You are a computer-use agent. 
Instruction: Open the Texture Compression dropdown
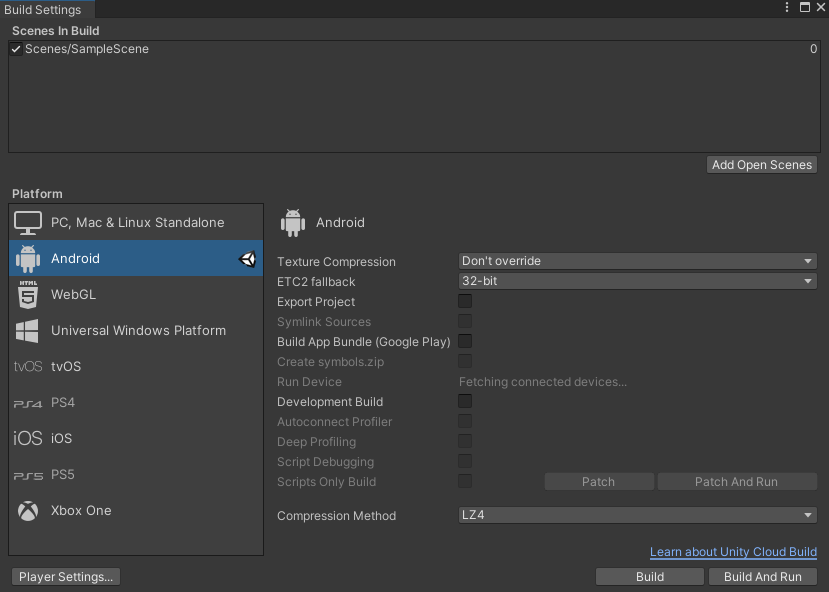click(637, 261)
